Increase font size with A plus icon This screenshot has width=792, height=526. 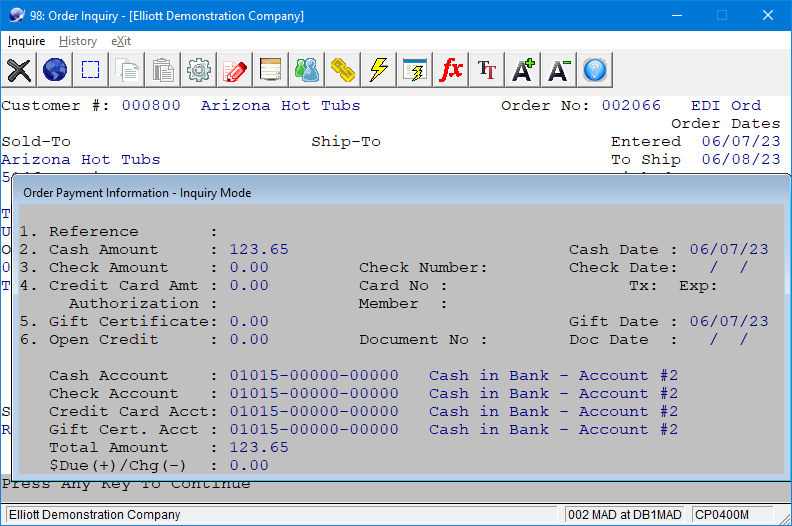pos(523,70)
